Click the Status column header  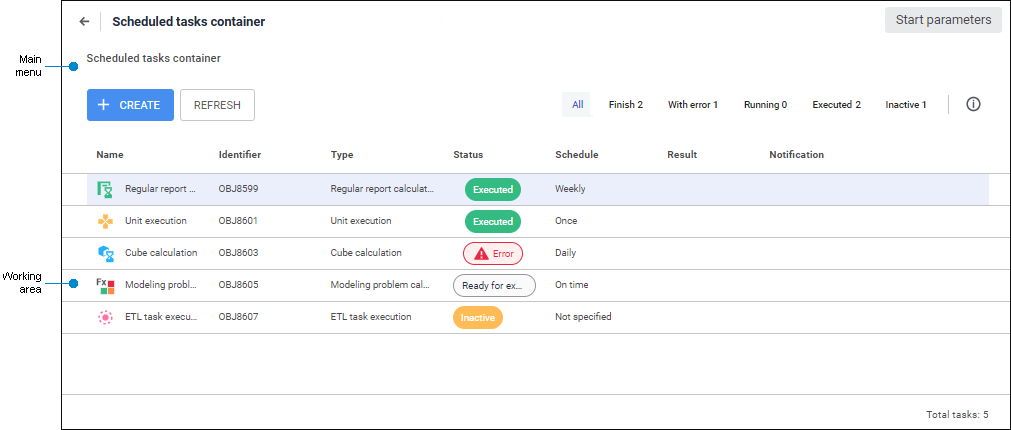pos(468,155)
